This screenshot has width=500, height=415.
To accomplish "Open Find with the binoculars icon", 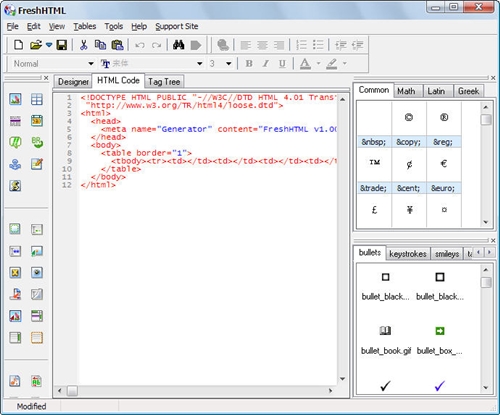I will tap(179, 45).
